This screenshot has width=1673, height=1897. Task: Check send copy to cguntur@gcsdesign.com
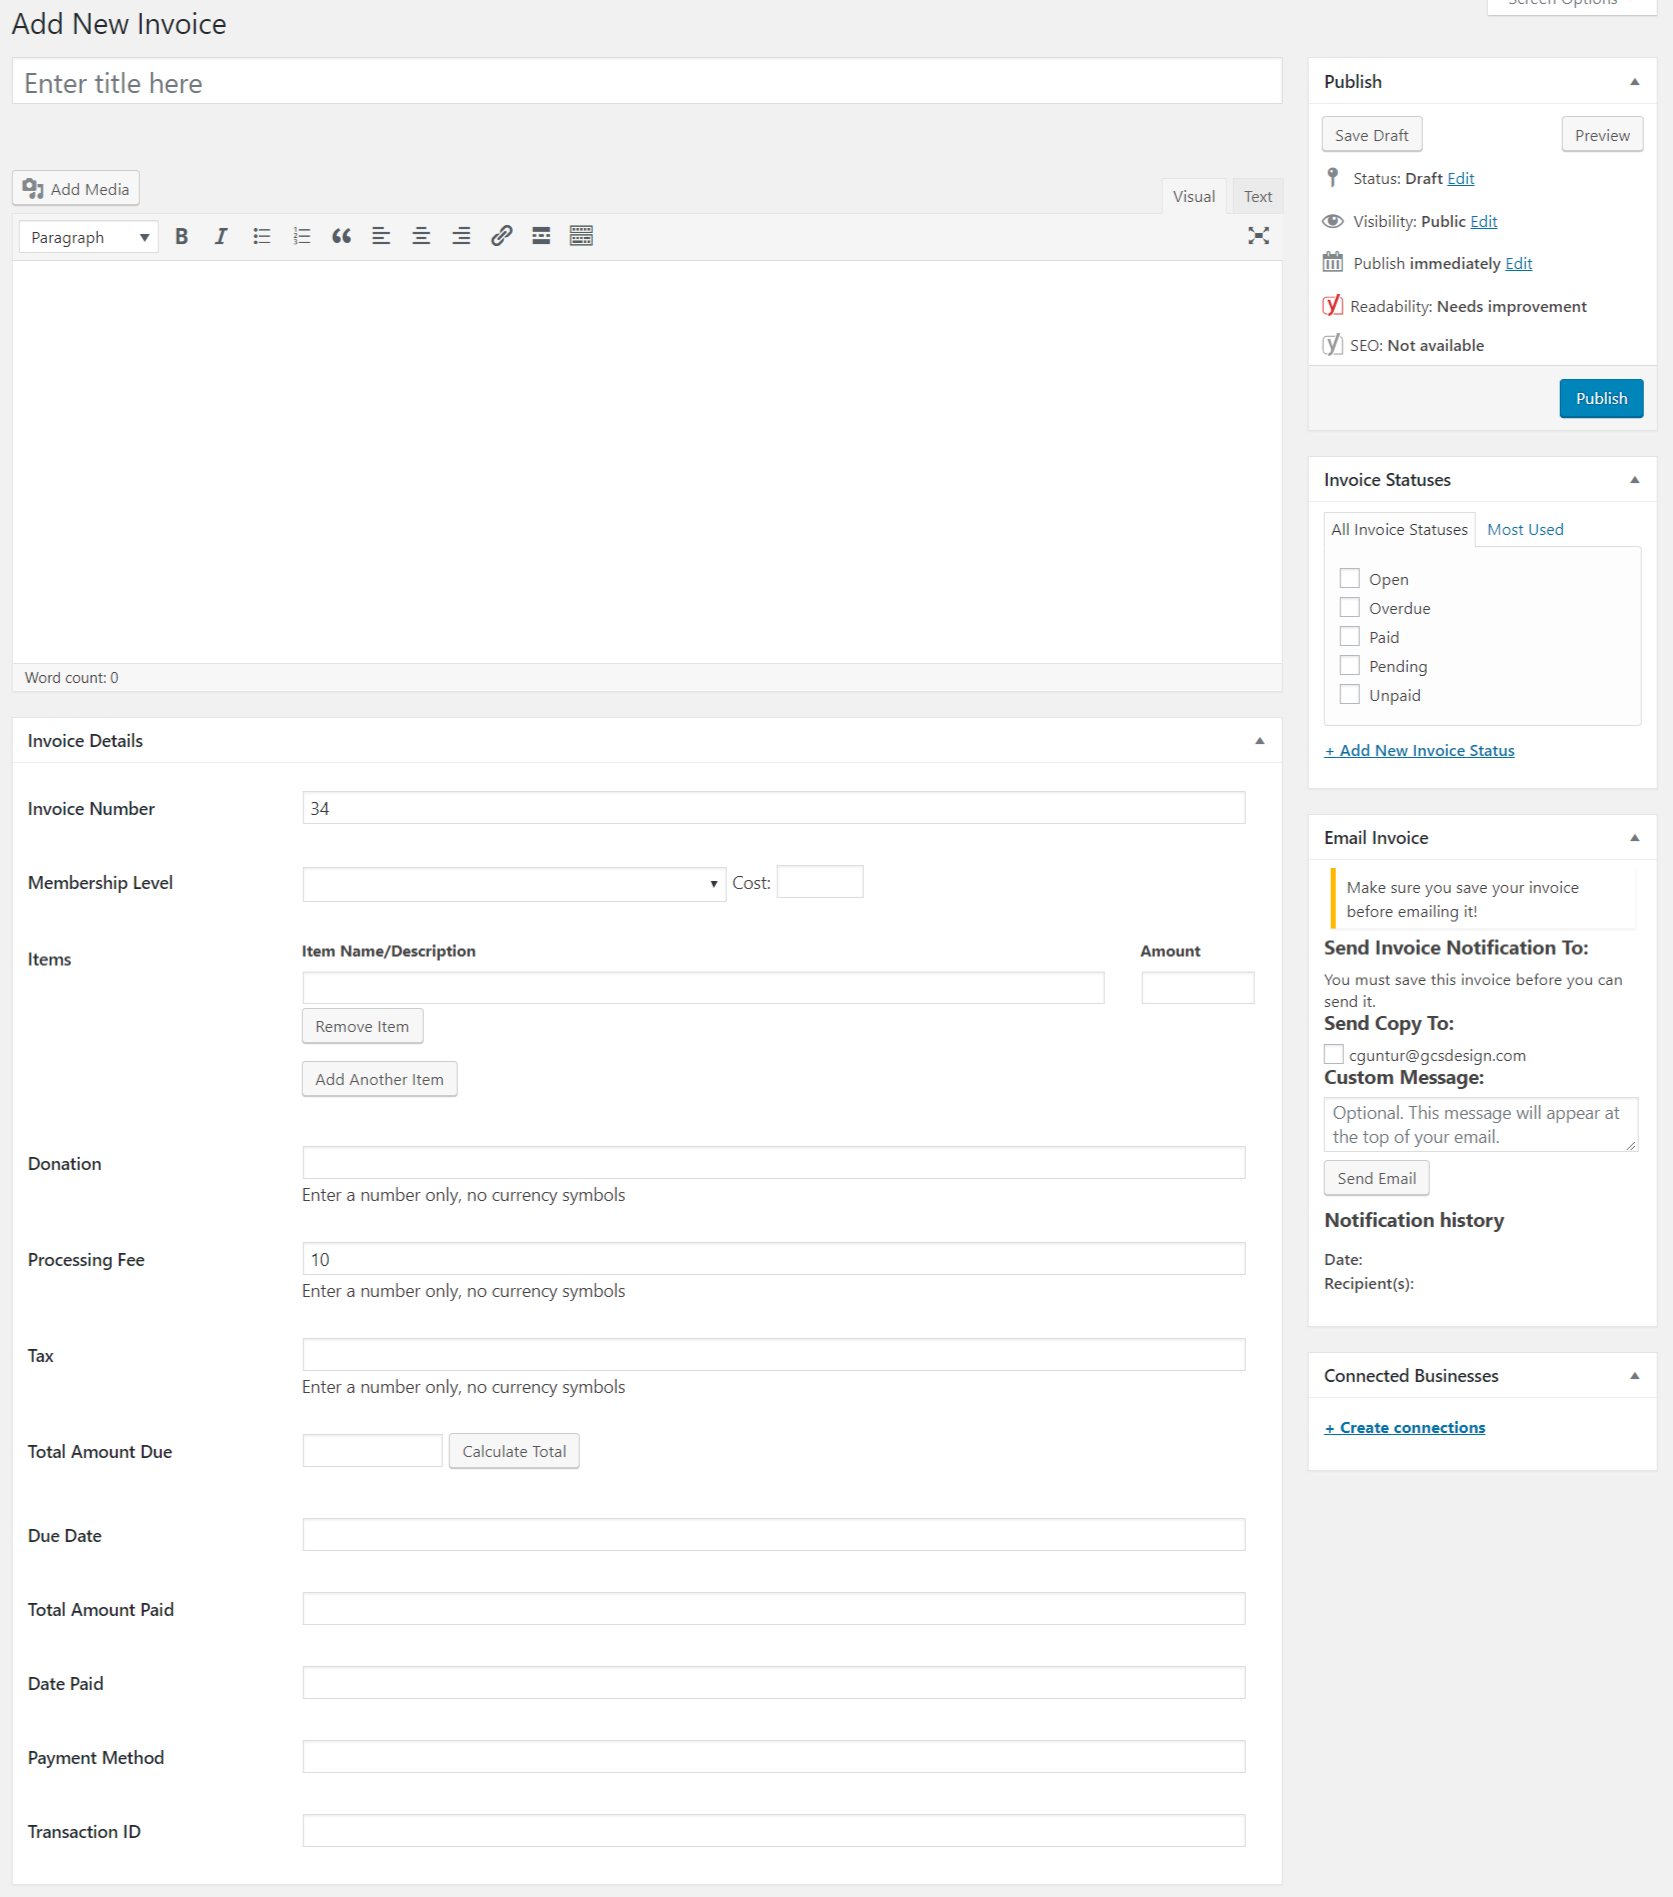click(x=1334, y=1054)
